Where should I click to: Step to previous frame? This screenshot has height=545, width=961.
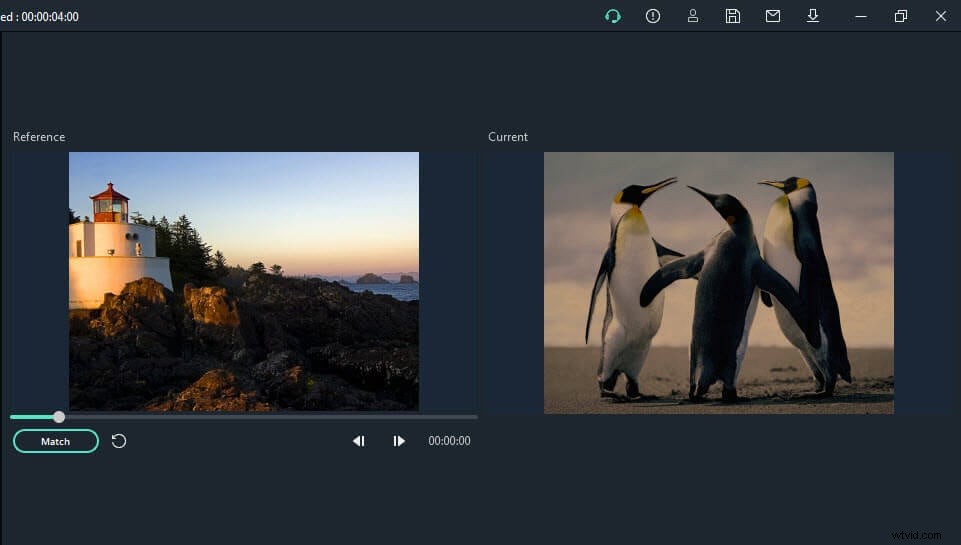click(359, 441)
